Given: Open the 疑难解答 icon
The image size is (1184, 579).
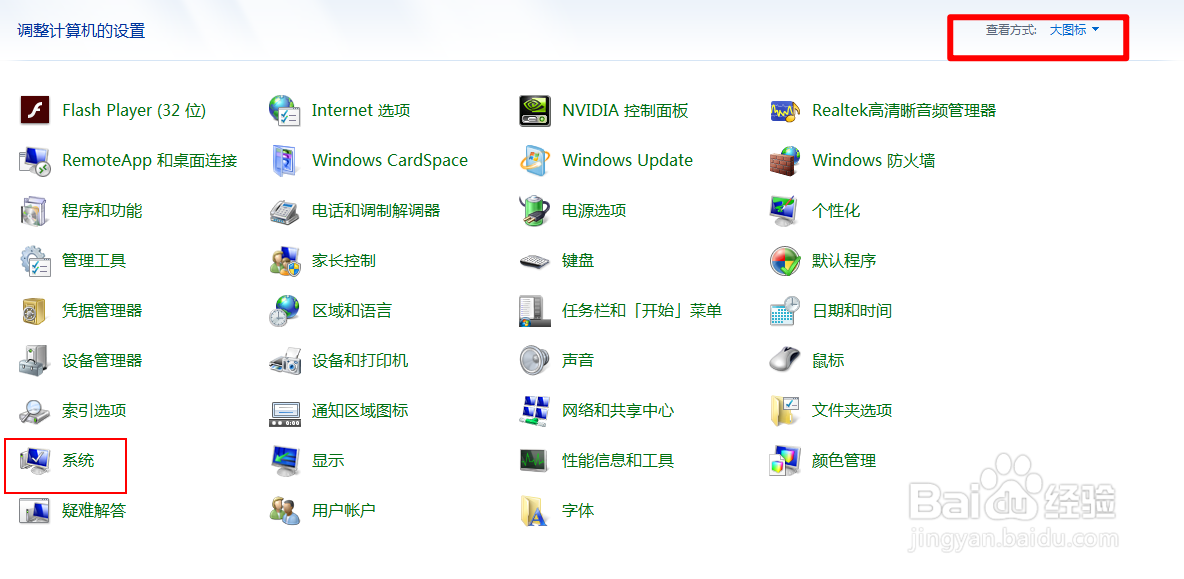Looking at the screenshot, I should (x=35, y=510).
